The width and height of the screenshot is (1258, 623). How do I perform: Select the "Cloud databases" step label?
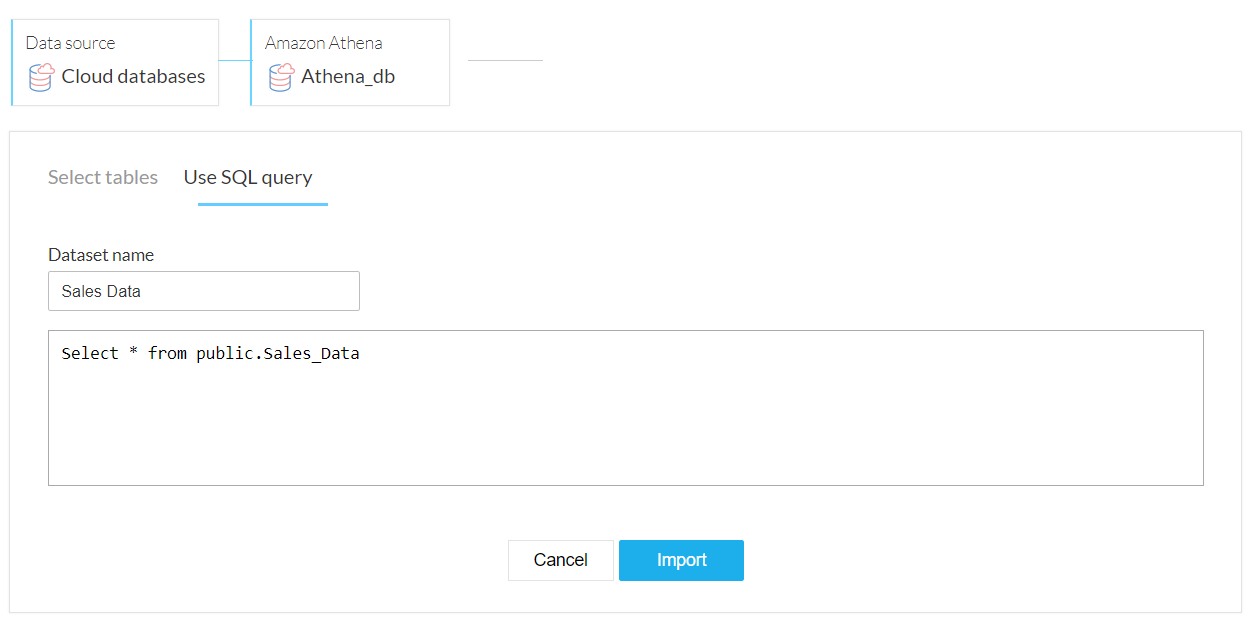click(x=133, y=77)
